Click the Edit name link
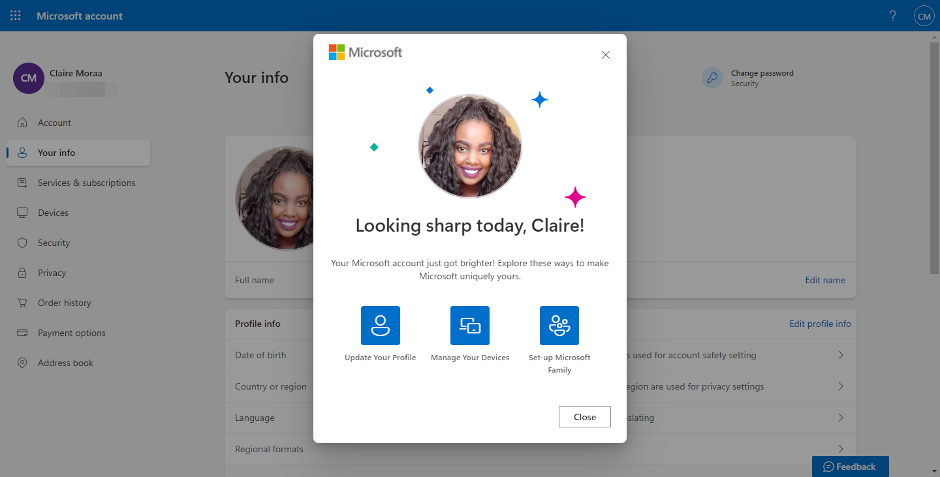940x477 pixels. tap(825, 280)
